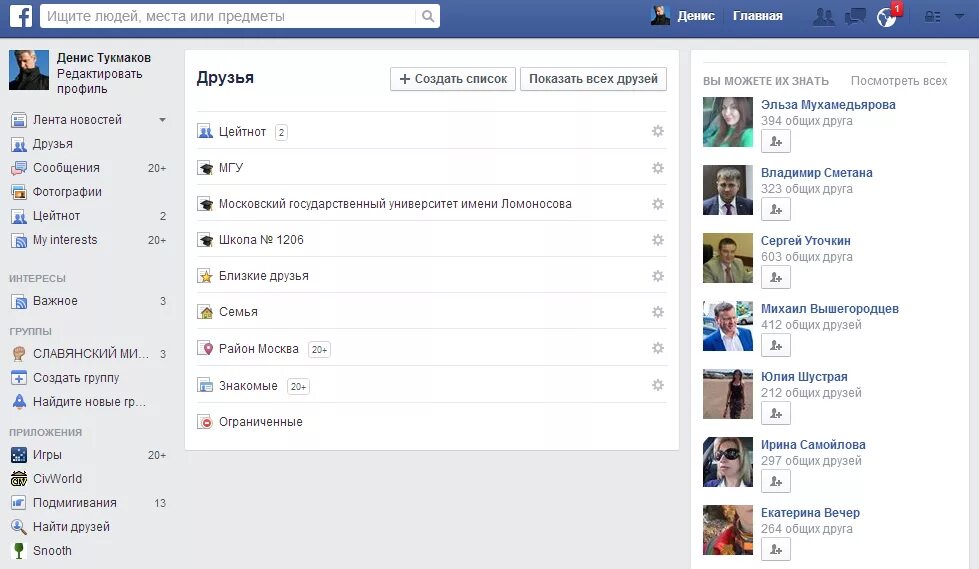Open the Семья list
Image resolution: width=979 pixels, height=569 pixels.
238,312
